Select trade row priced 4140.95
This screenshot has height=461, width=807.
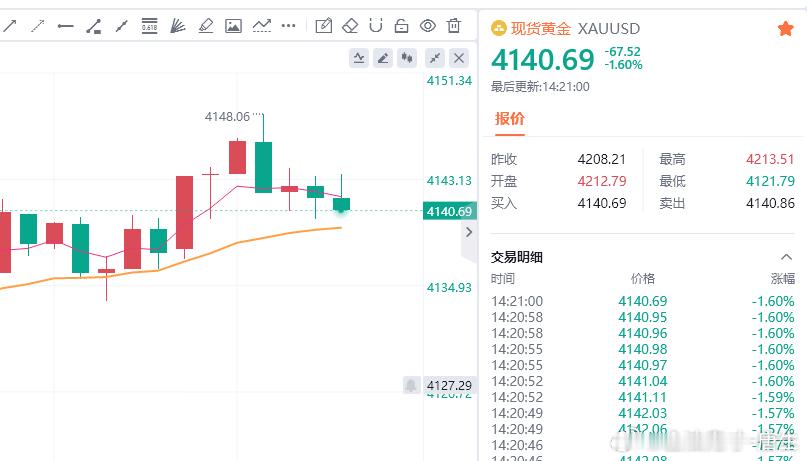(x=642, y=317)
